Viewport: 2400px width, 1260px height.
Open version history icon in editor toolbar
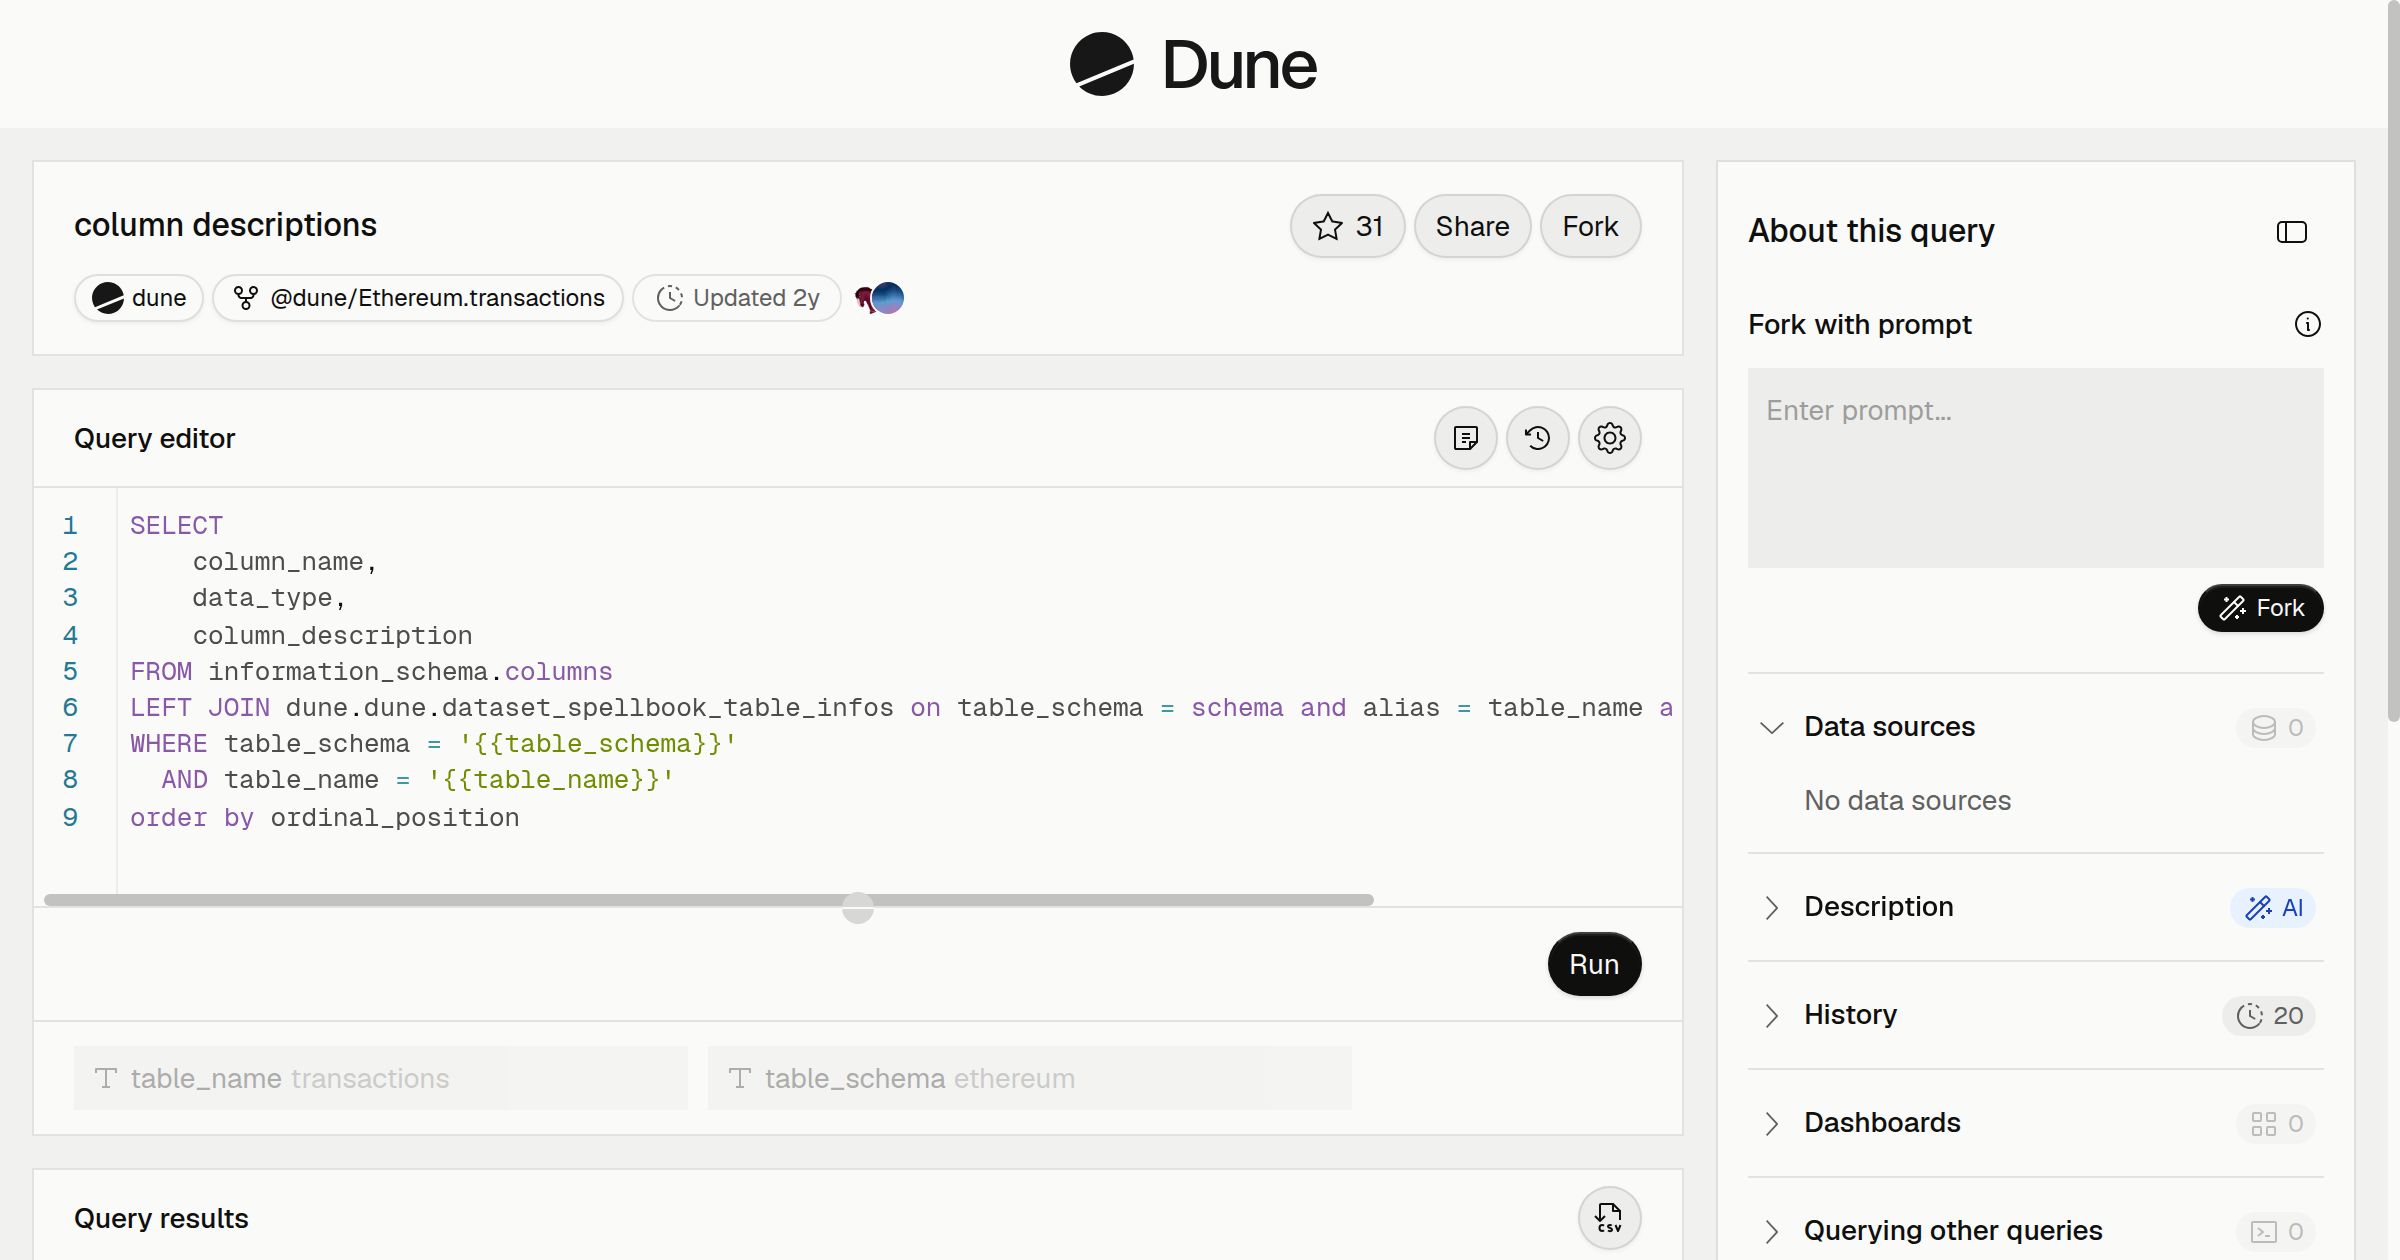coord(1537,438)
